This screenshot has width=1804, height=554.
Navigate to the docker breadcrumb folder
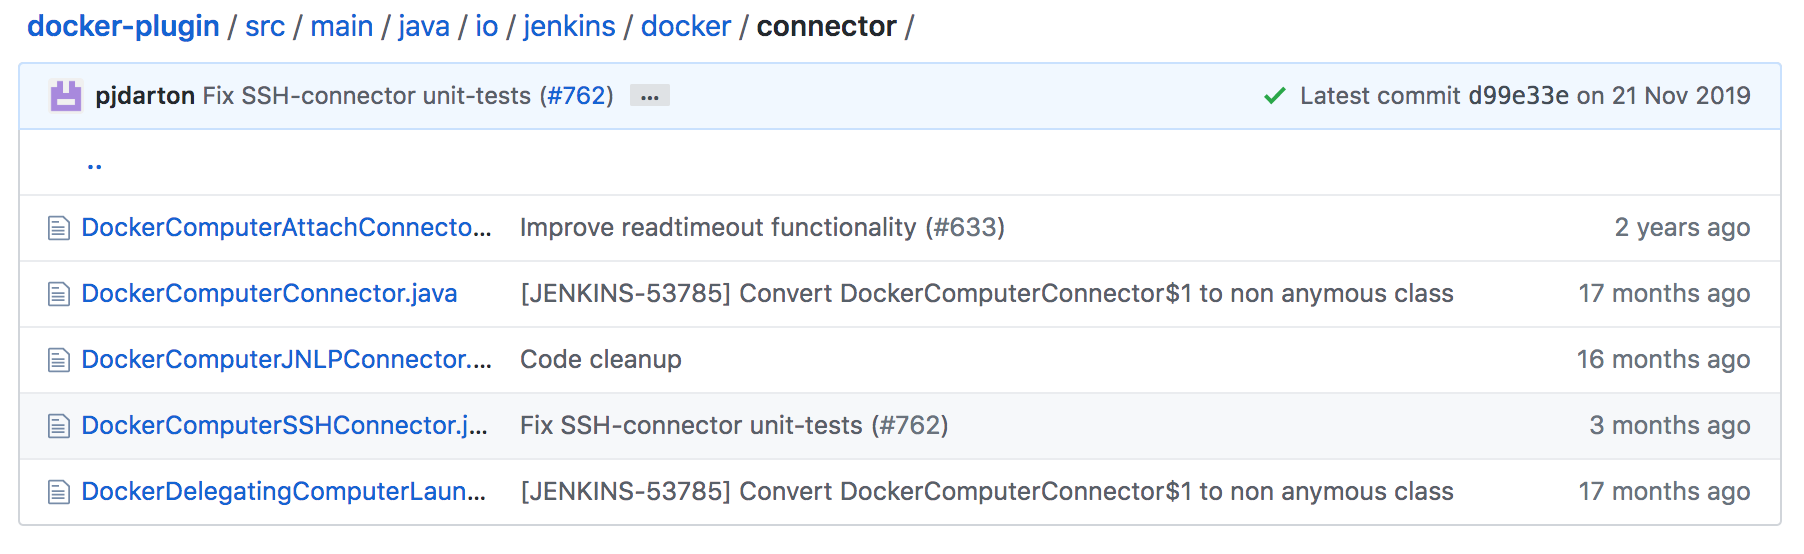[x=686, y=26]
